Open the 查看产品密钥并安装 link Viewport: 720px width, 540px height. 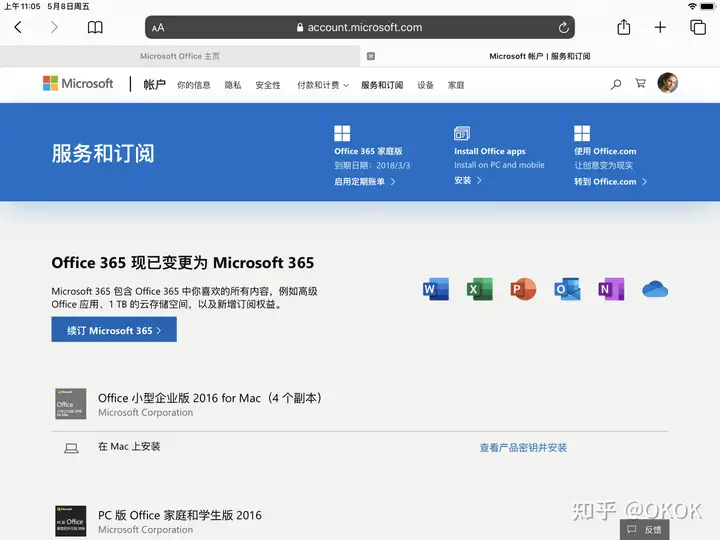coord(523,447)
